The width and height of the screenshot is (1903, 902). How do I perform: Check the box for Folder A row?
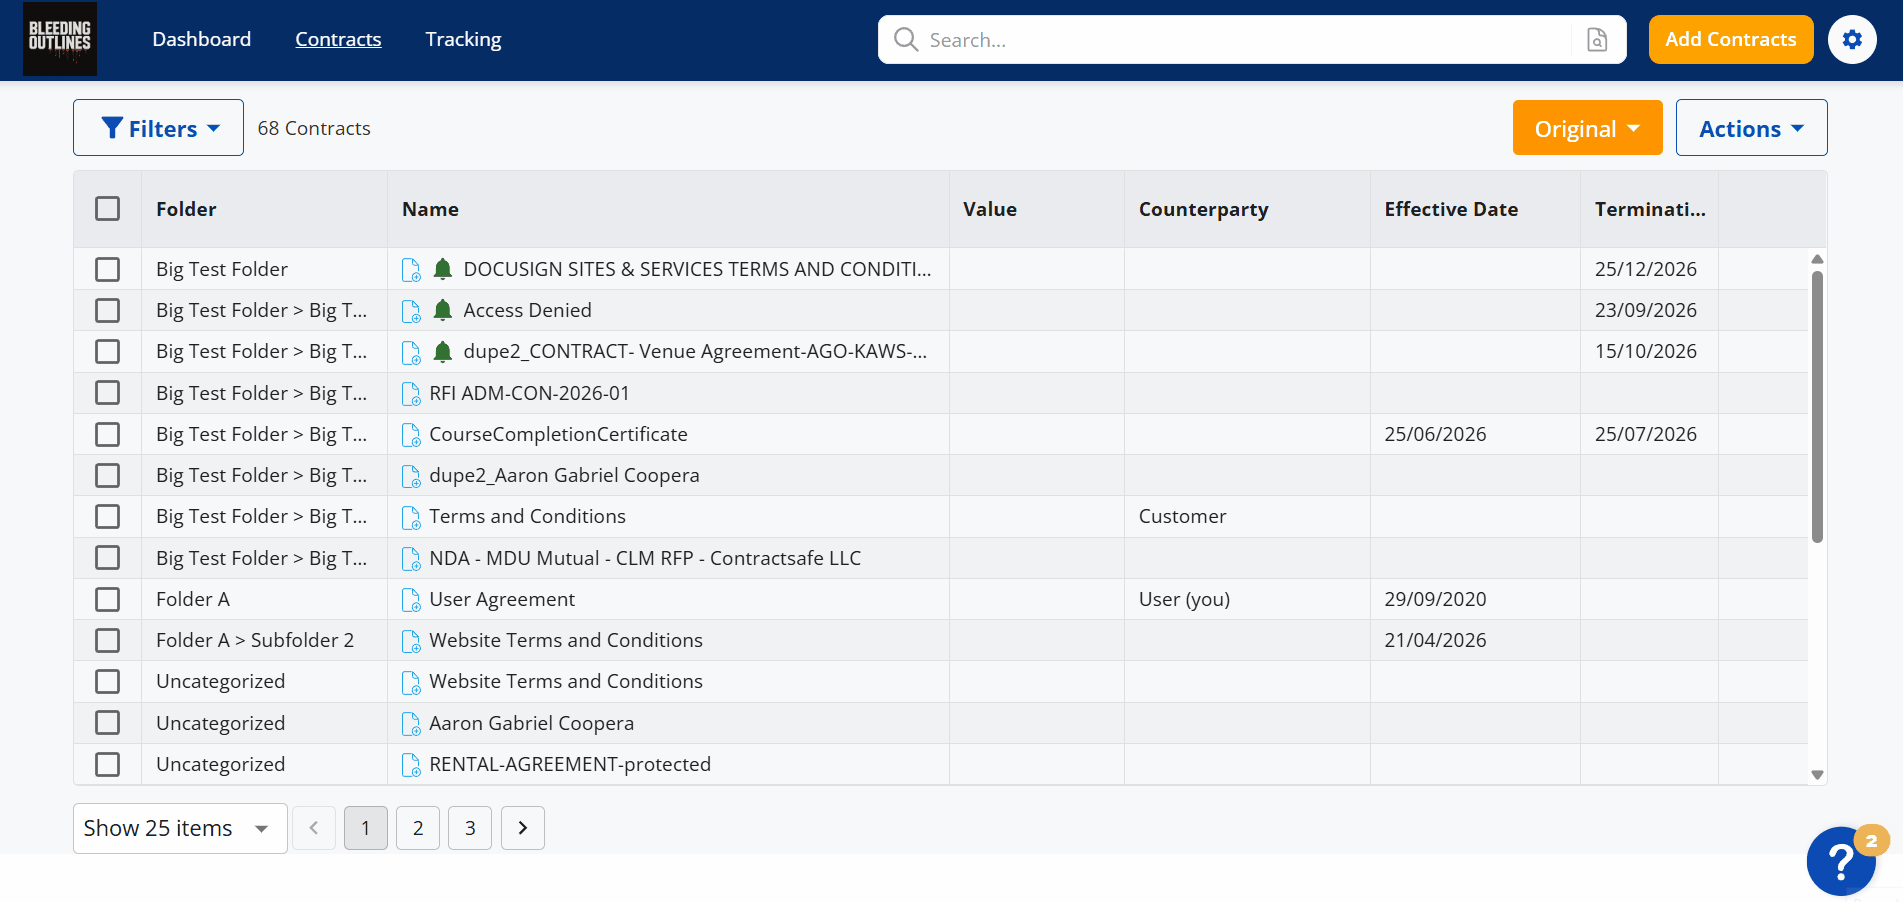[108, 599]
